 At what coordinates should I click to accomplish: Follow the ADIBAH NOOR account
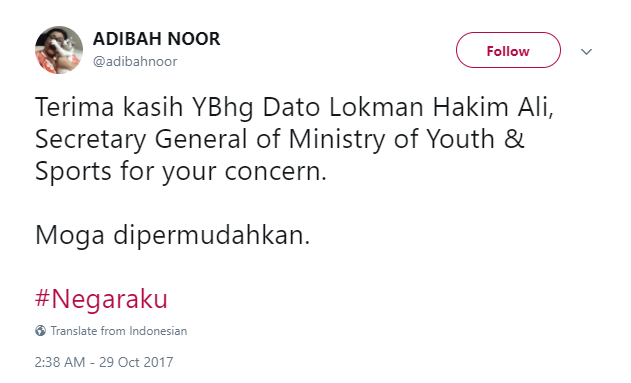(508, 50)
